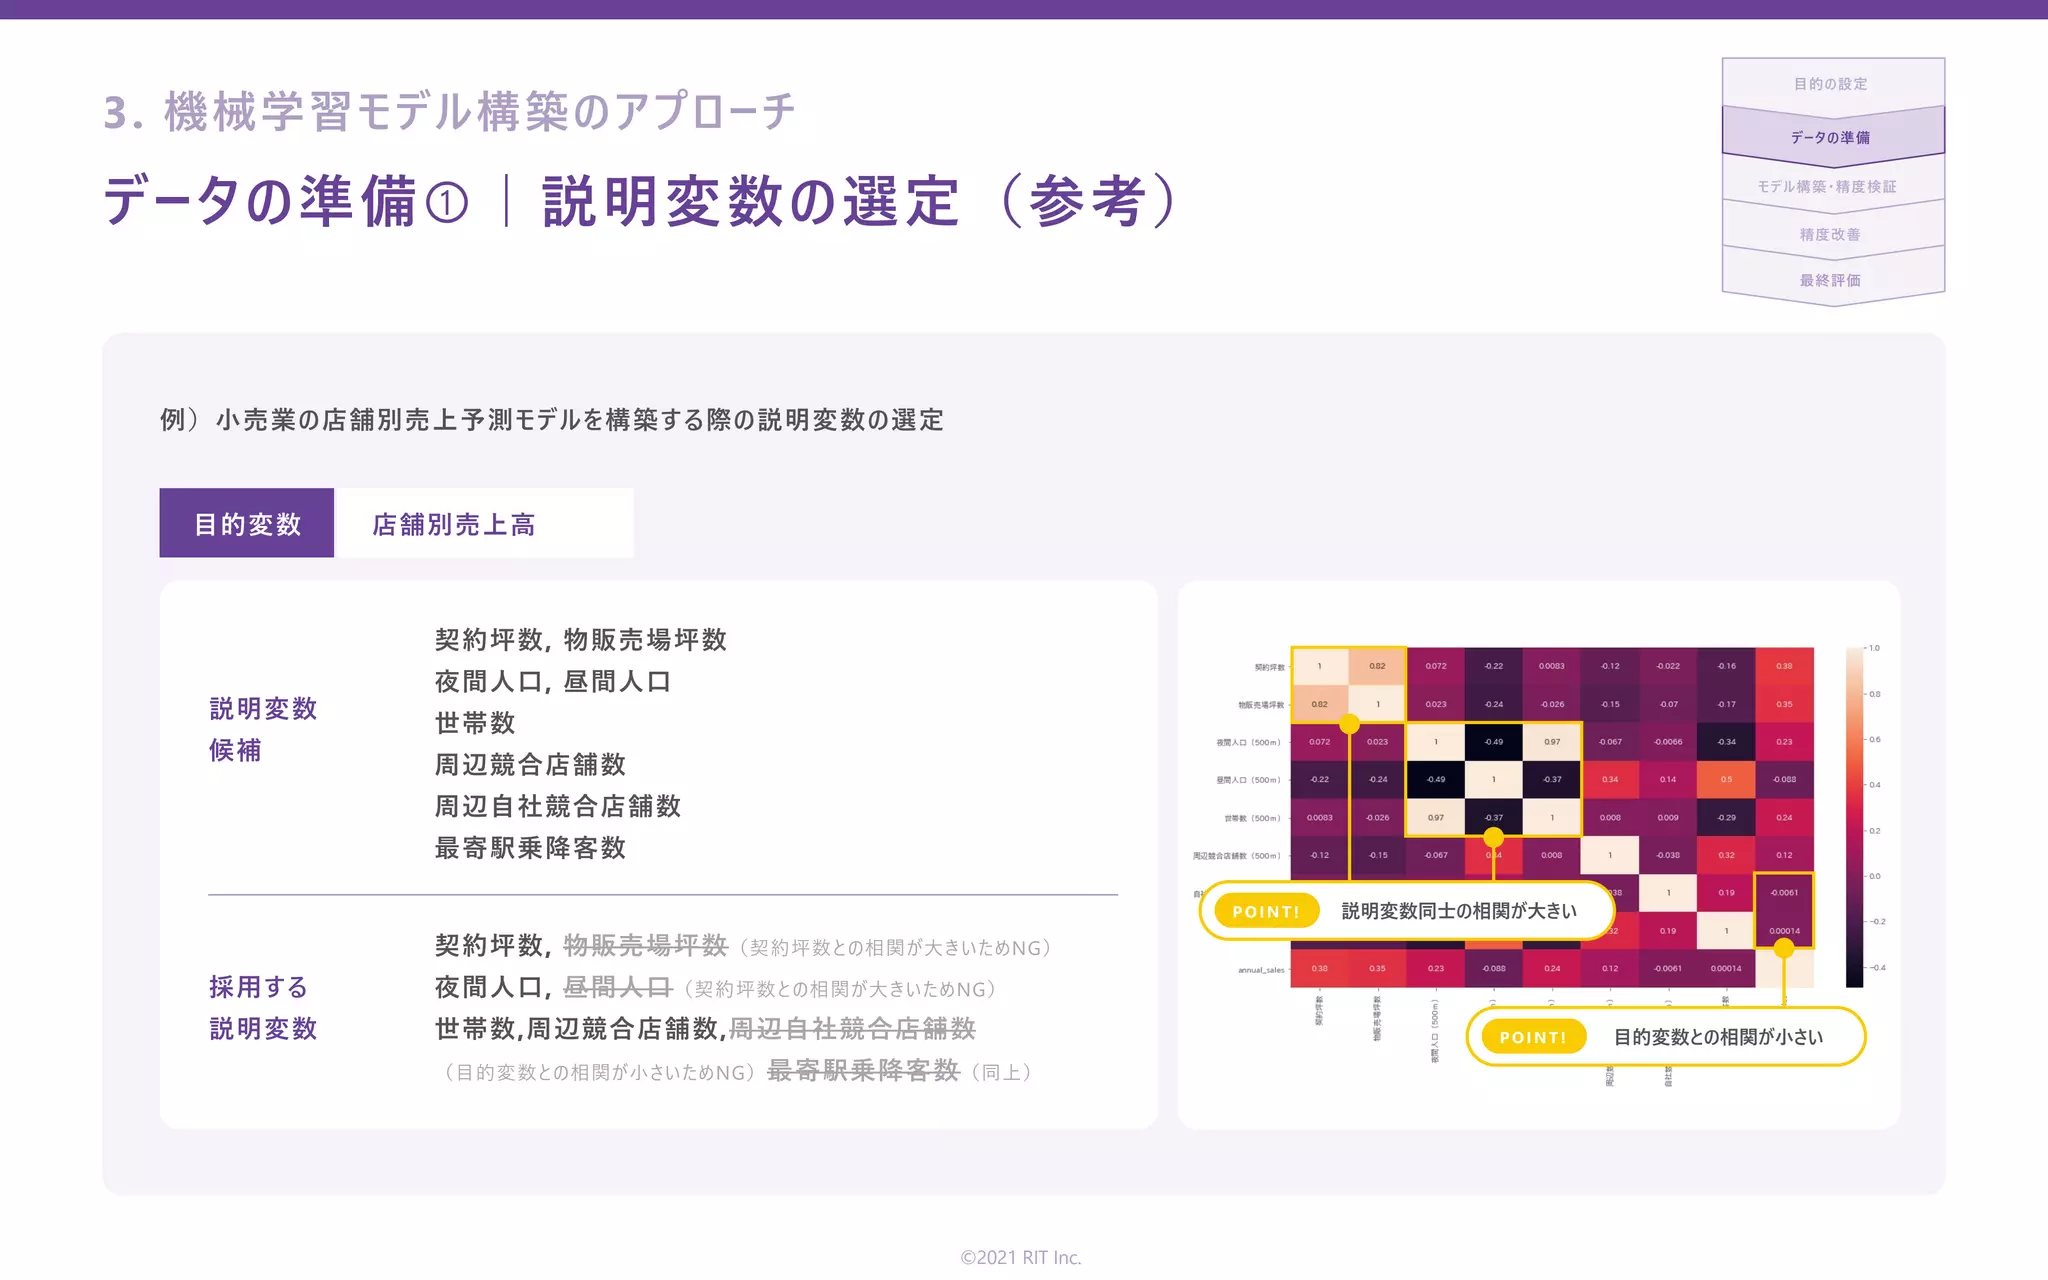2048x1280 pixels.
Task: Click the callout text 説明変数同士の相関が大きい
Action: click(1459, 911)
